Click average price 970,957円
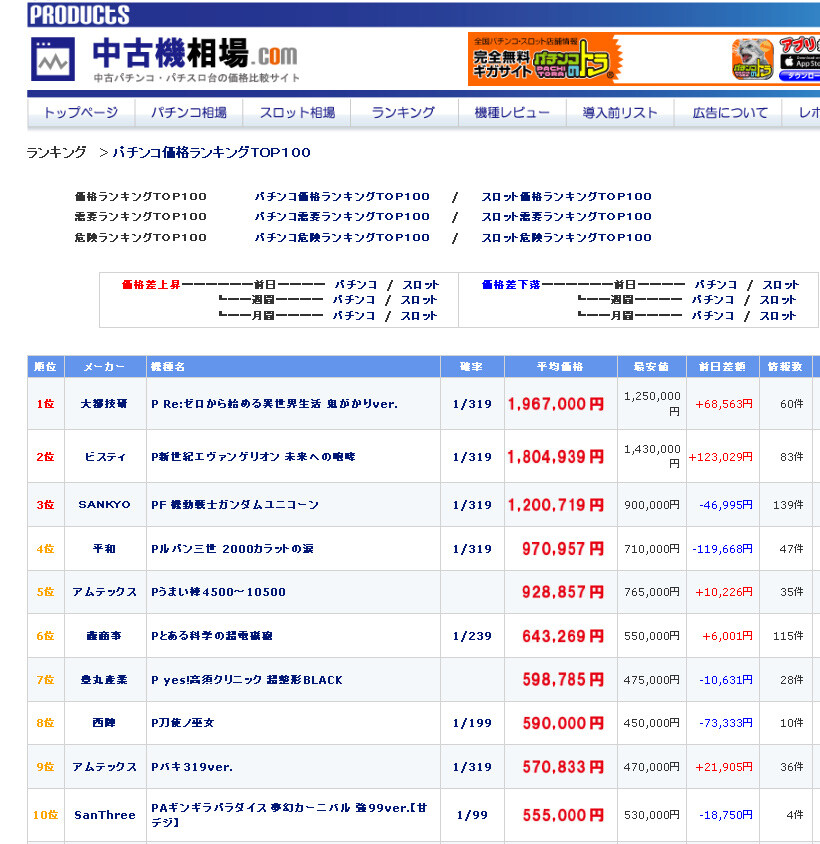The height and width of the screenshot is (844, 820). pos(563,549)
